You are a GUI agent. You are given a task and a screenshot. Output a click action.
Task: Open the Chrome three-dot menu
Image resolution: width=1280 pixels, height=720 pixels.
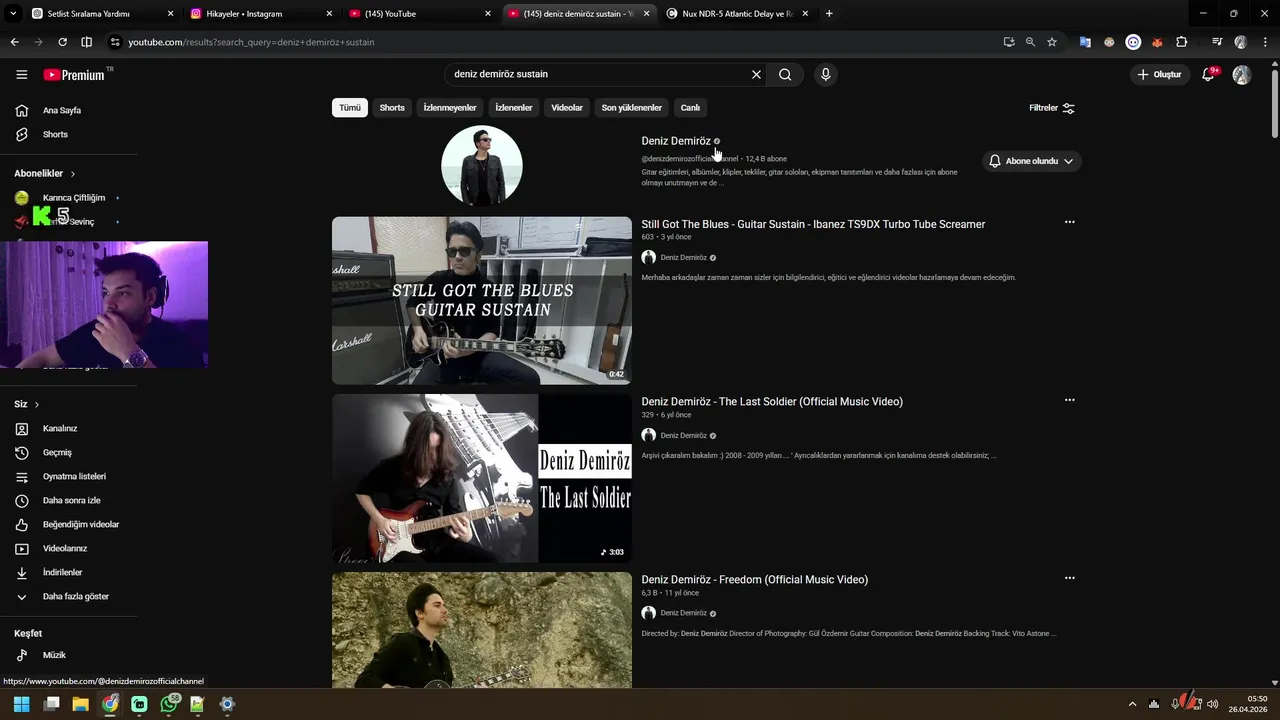1264,42
